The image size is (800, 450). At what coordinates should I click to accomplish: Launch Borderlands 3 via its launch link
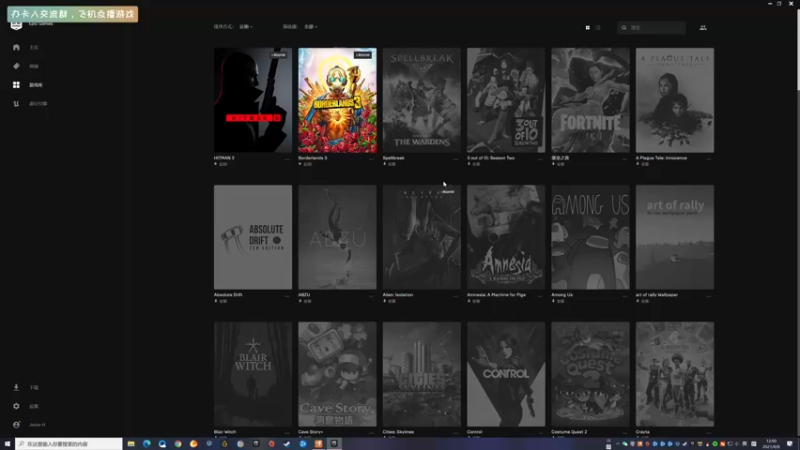[x=305, y=164]
